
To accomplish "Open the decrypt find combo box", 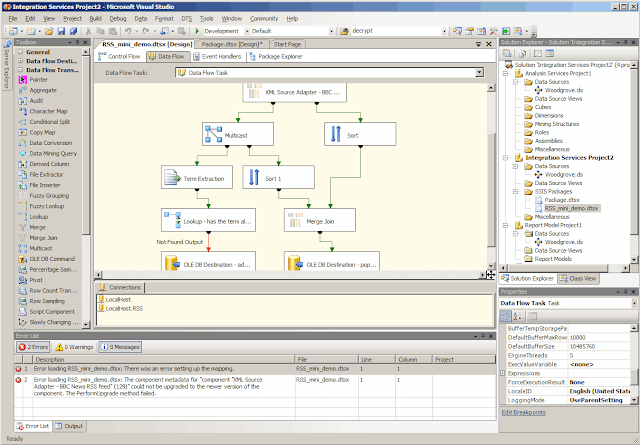I will click(444, 31).
